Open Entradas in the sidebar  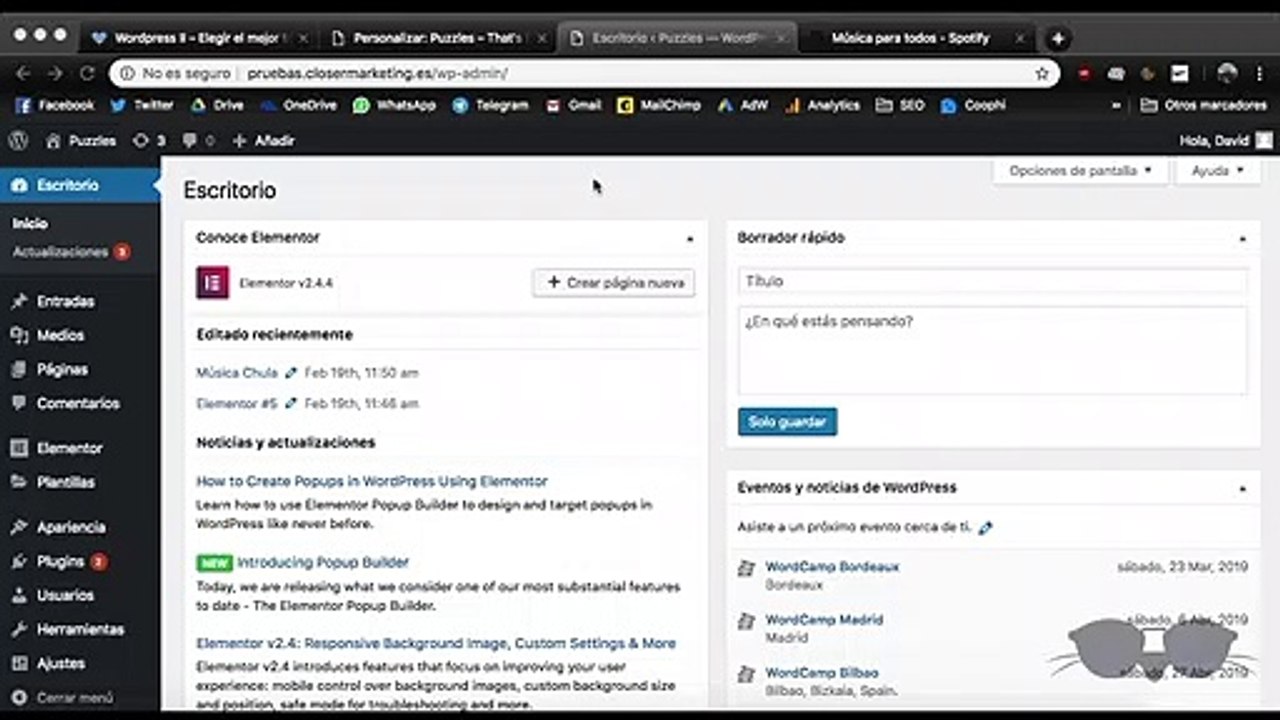click(x=80, y=301)
